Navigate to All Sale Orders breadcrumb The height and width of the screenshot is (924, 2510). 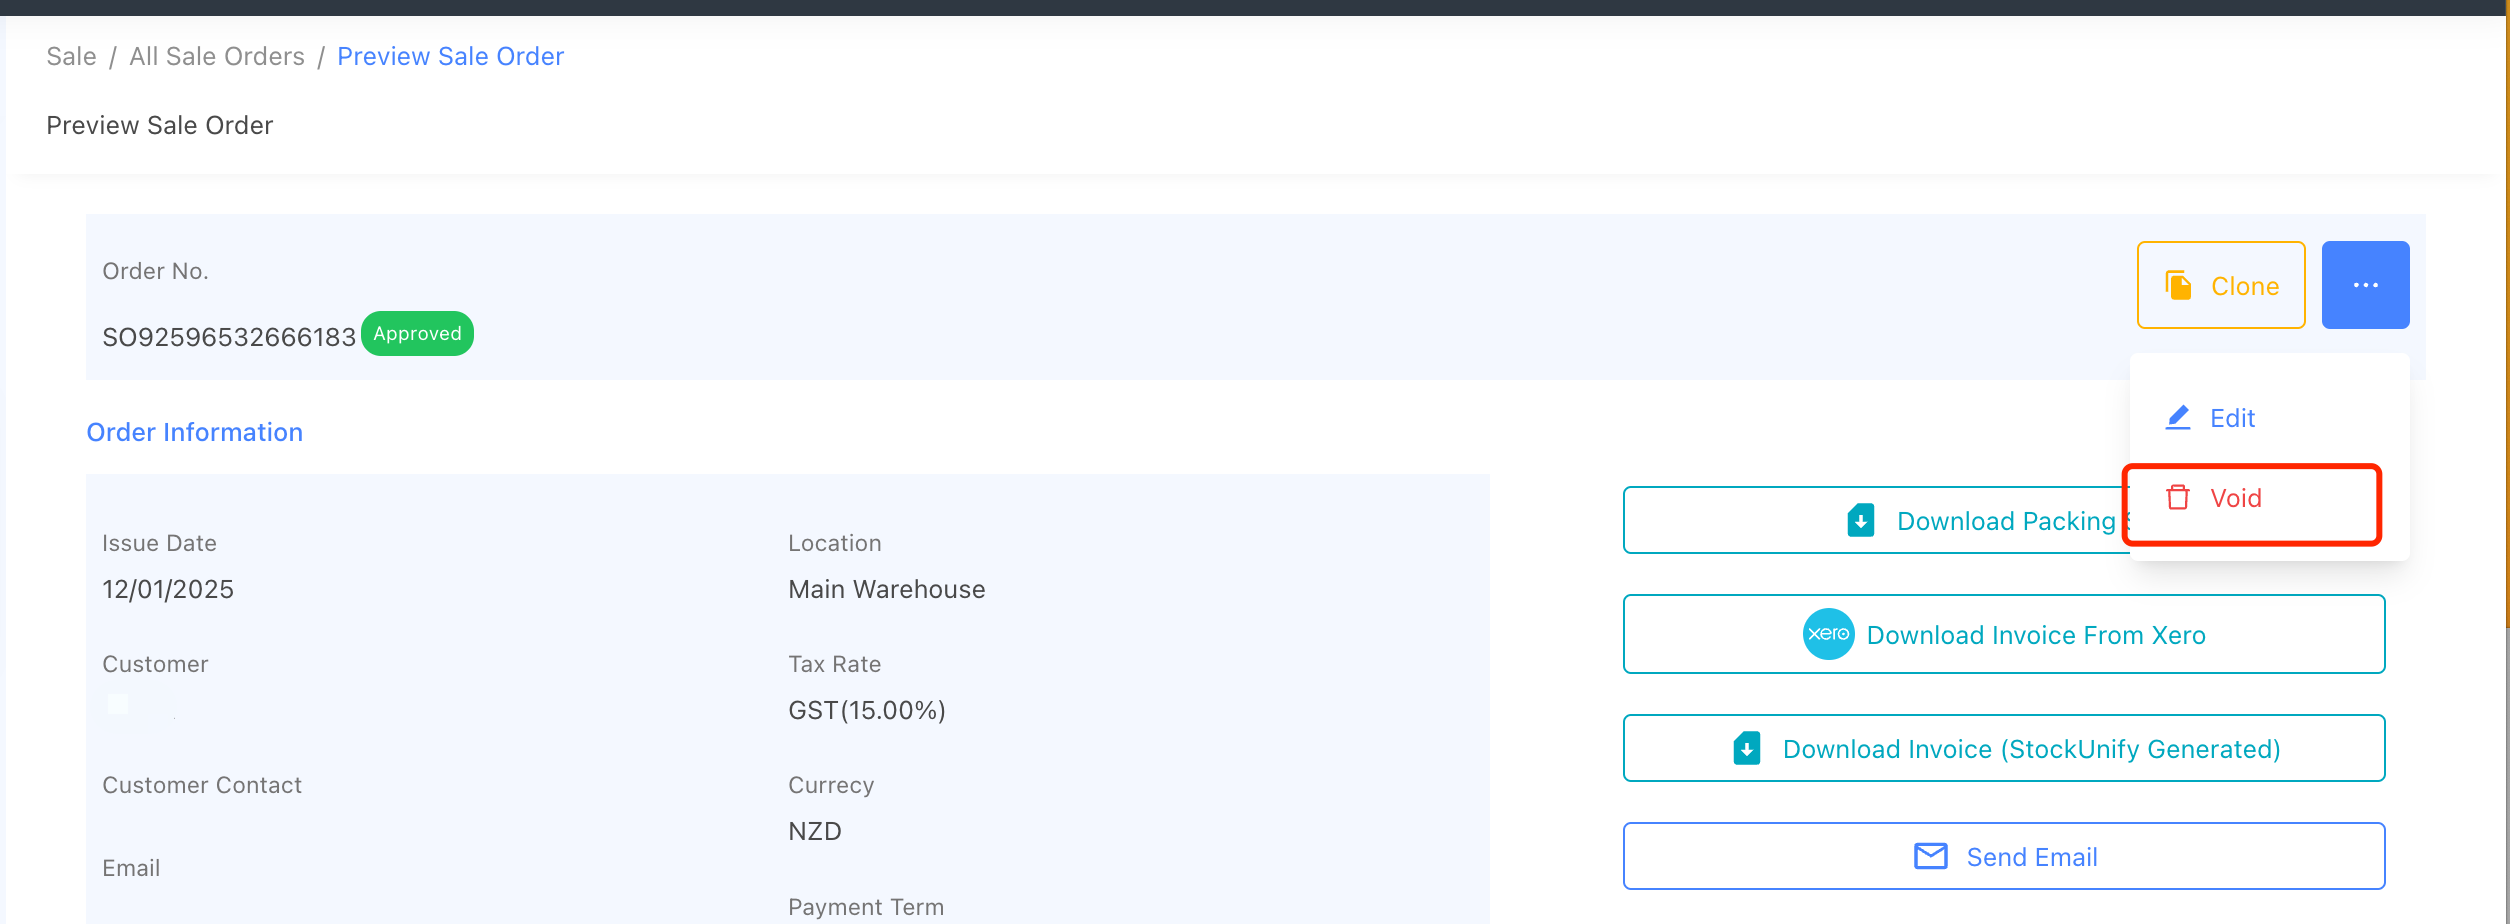pos(217,57)
